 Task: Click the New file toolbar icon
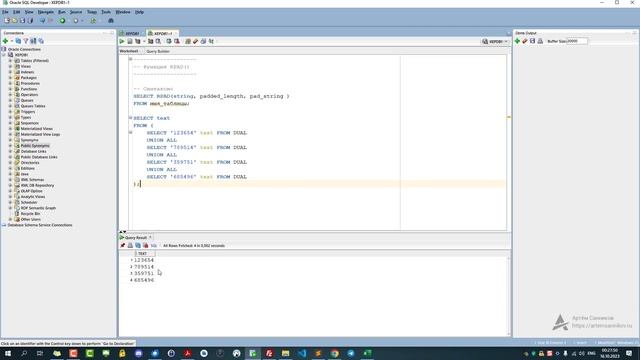(x=7, y=20)
